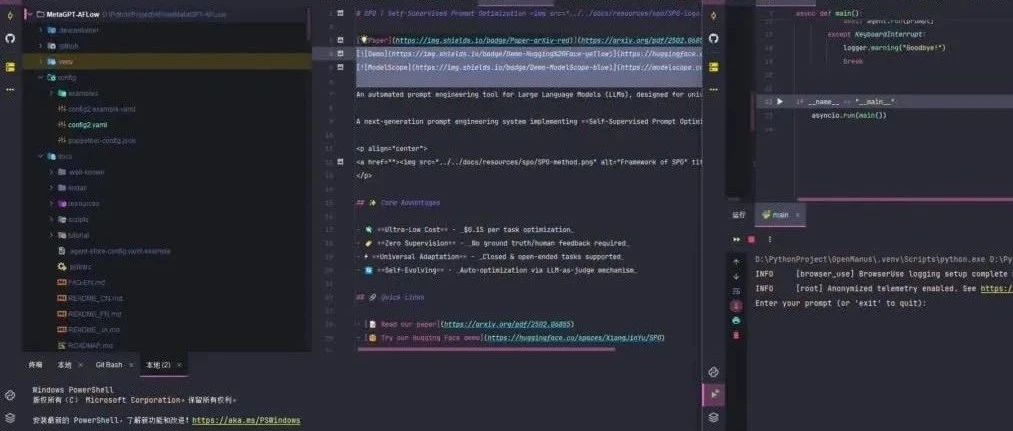The width and height of the screenshot is (1013, 431).
Task: Expand .github folder in project tree
Action: click(x=41, y=46)
